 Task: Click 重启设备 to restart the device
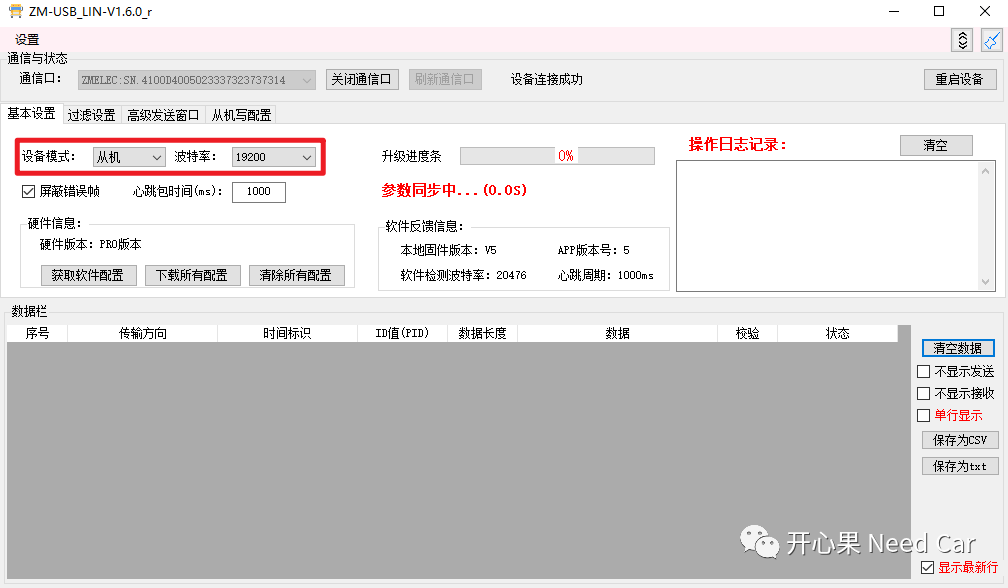pyautogui.click(x=959, y=79)
